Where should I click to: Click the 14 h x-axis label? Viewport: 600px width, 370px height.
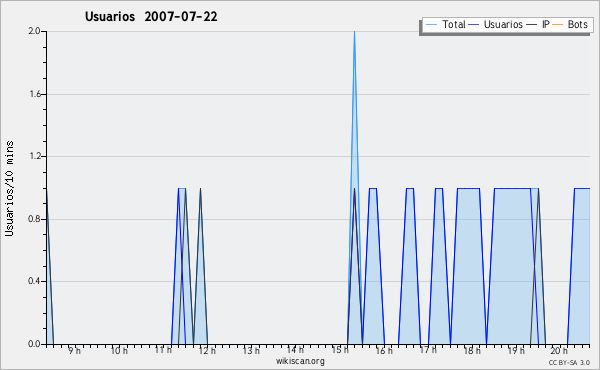(x=295, y=350)
